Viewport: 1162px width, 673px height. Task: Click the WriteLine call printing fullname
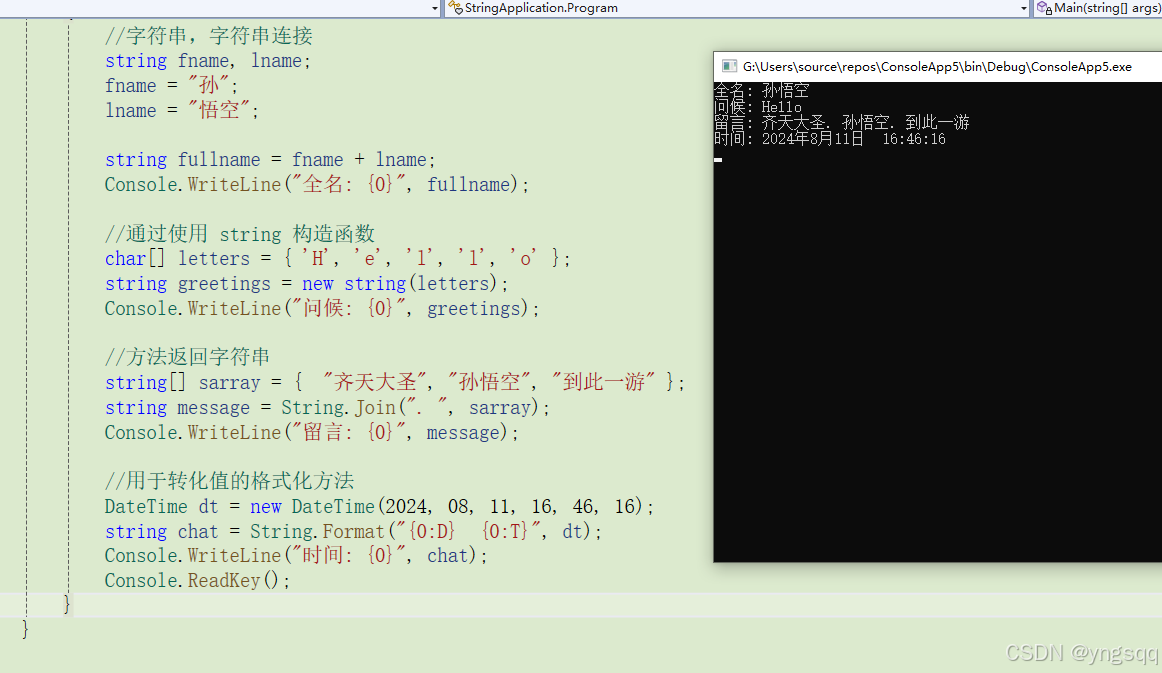316,185
